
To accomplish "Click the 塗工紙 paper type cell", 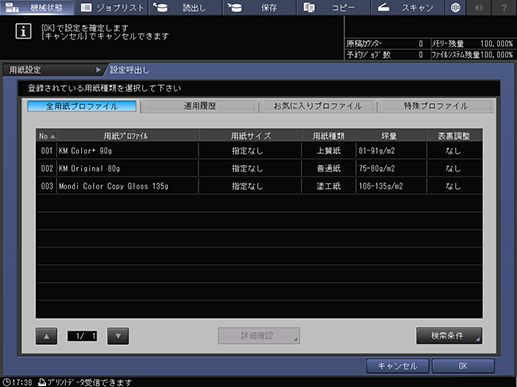I will [329, 186].
